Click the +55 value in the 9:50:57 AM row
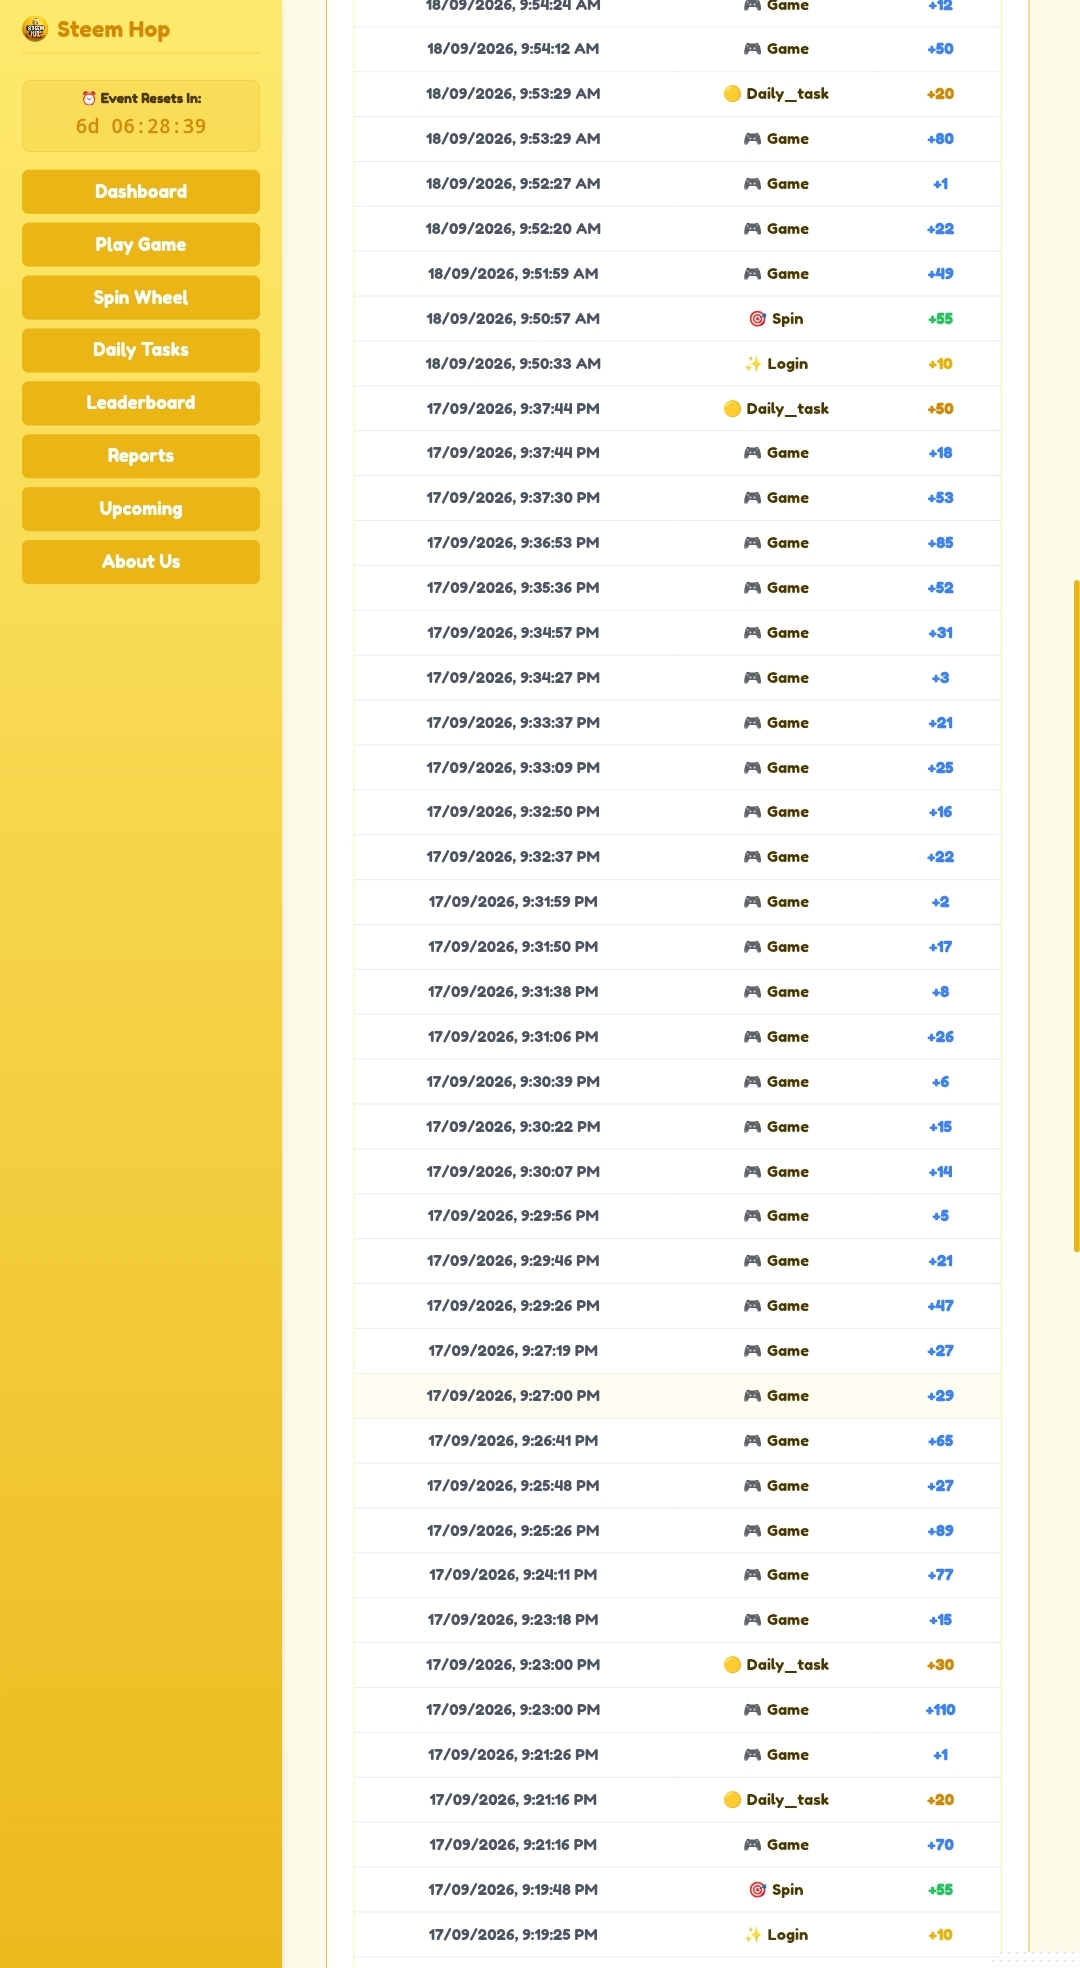 point(940,318)
